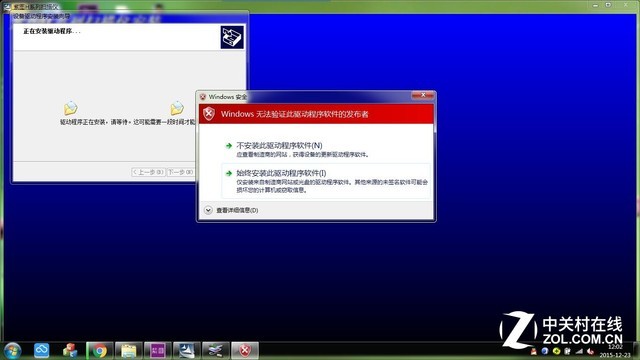Open the blue cloud app in taskbar
The image size is (640, 360).
[41, 350]
